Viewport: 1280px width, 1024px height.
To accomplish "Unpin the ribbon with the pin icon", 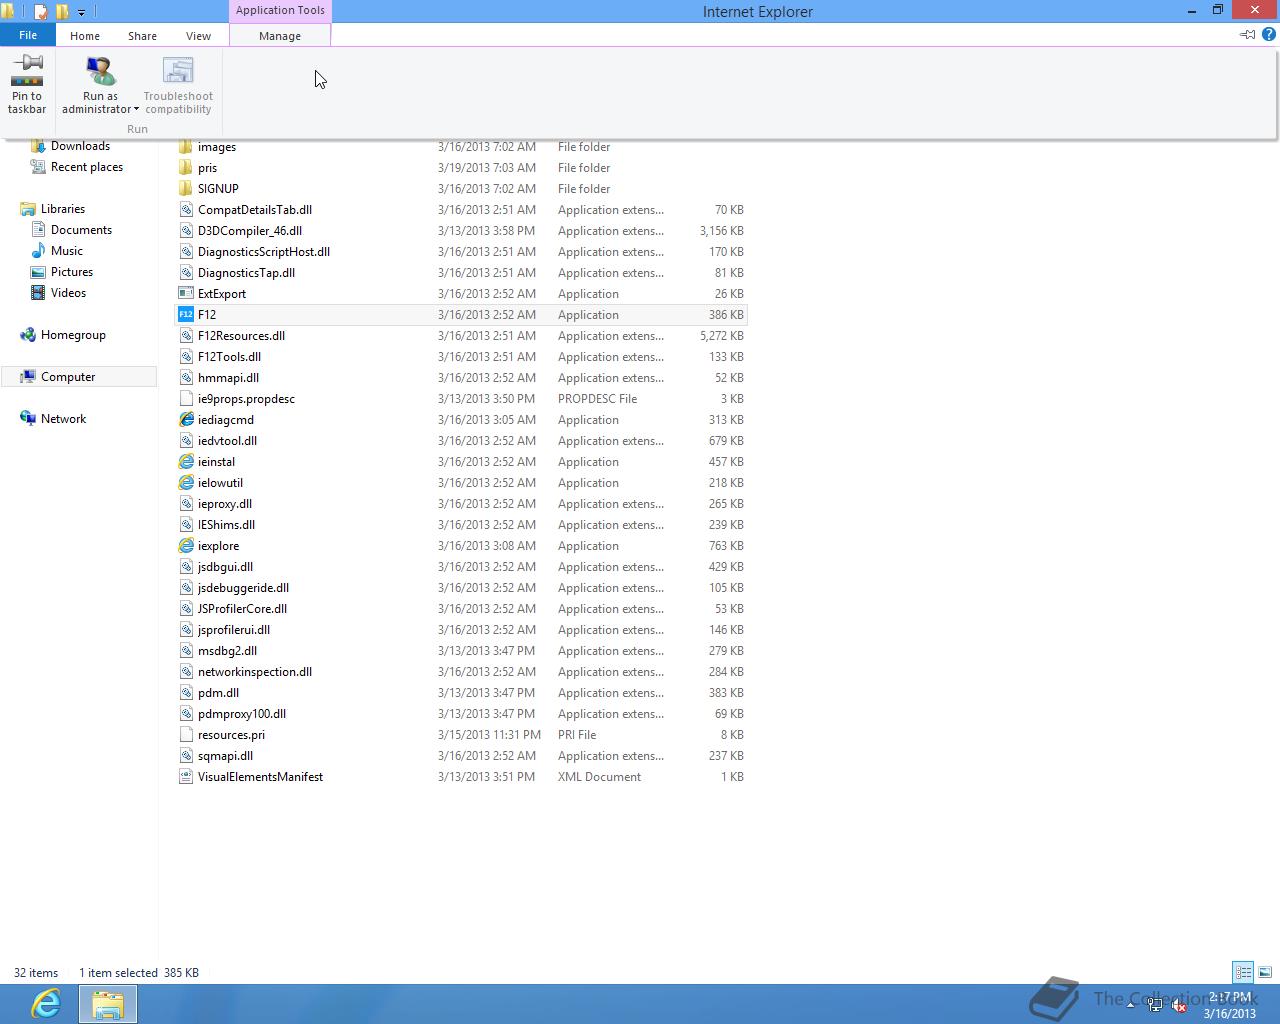I will [x=1248, y=35].
